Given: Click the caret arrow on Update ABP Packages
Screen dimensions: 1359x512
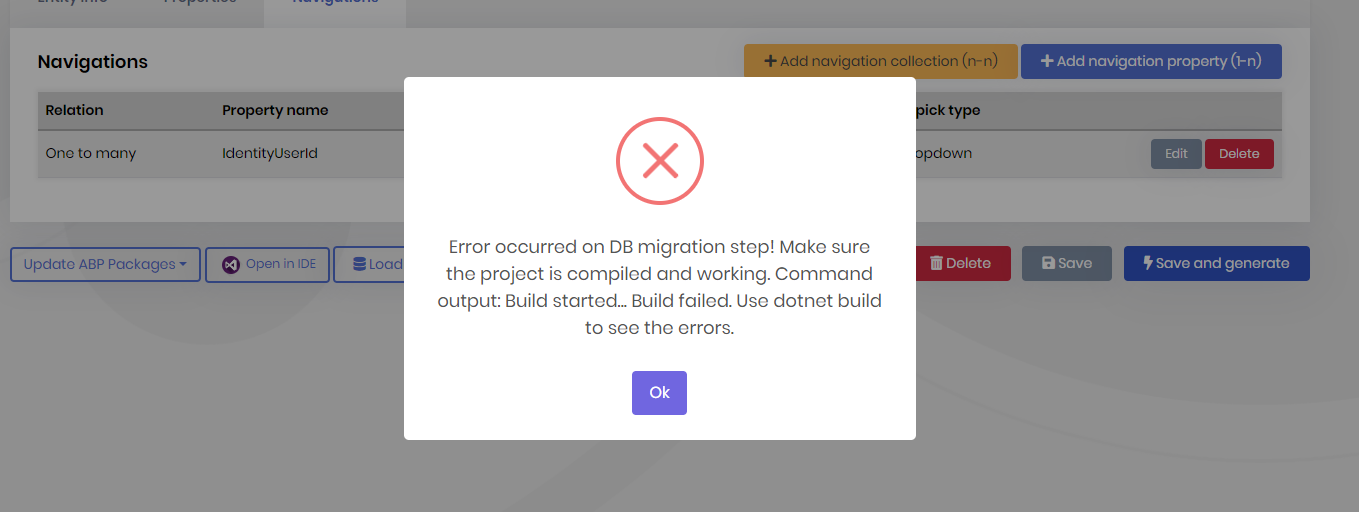Looking at the screenshot, I should pyautogui.click(x=184, y=265).
